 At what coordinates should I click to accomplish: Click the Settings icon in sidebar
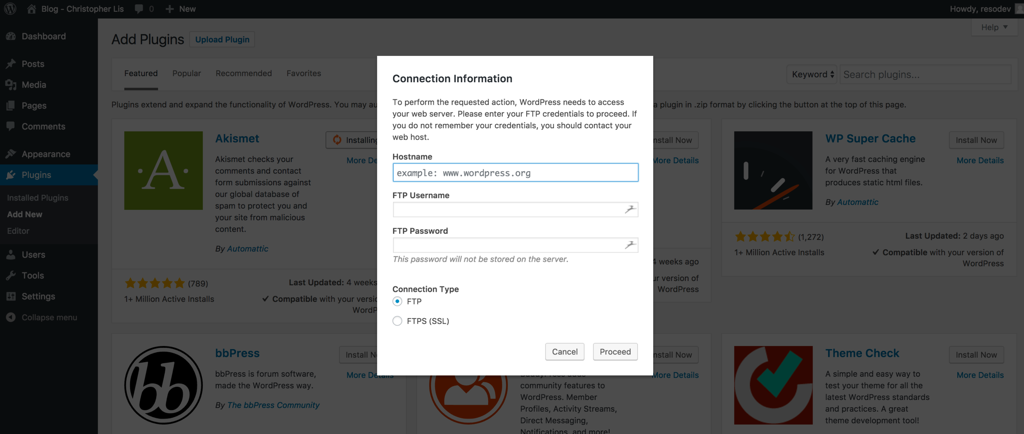pyautogui.click(x=10, y=296)
